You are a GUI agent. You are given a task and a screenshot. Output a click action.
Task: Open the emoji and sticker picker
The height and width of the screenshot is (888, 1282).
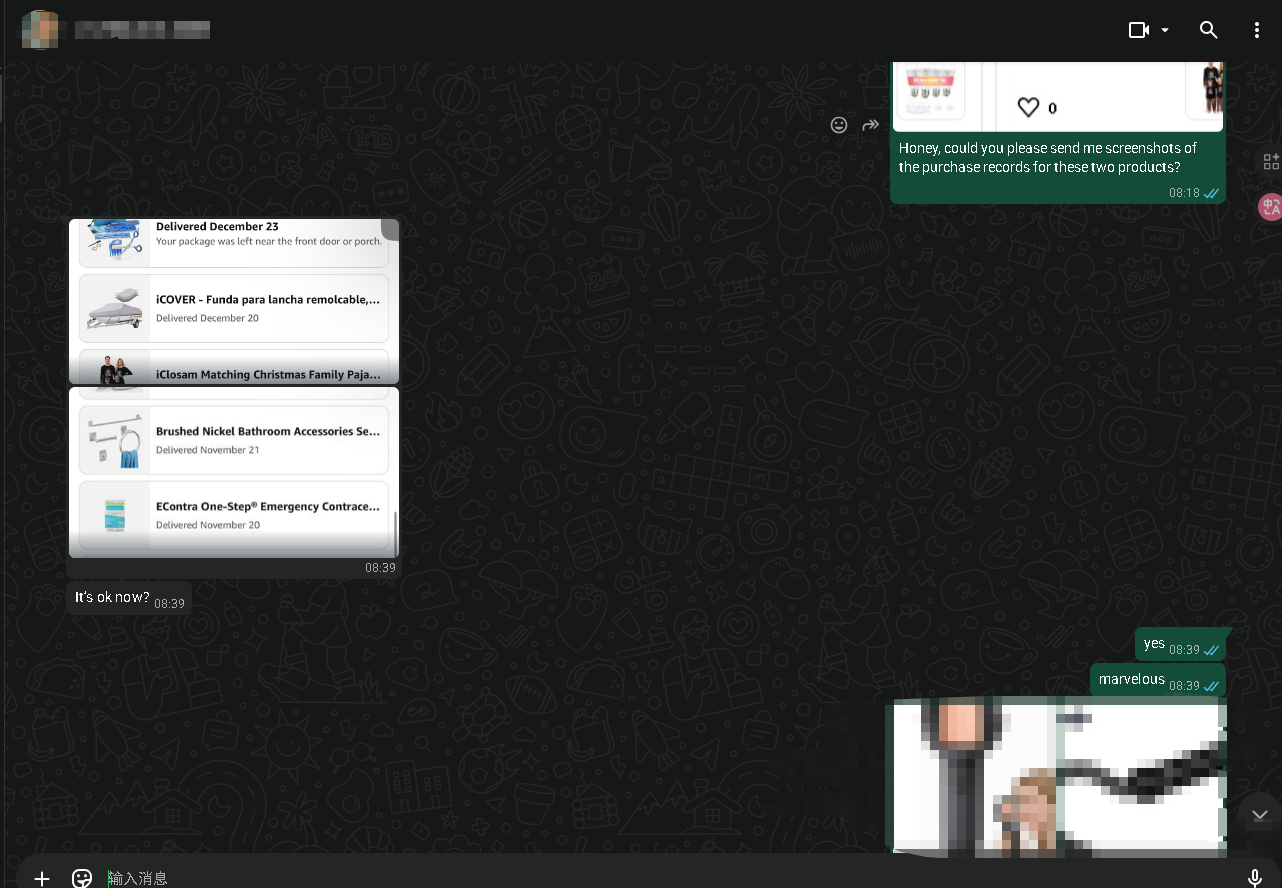[82, 877]
